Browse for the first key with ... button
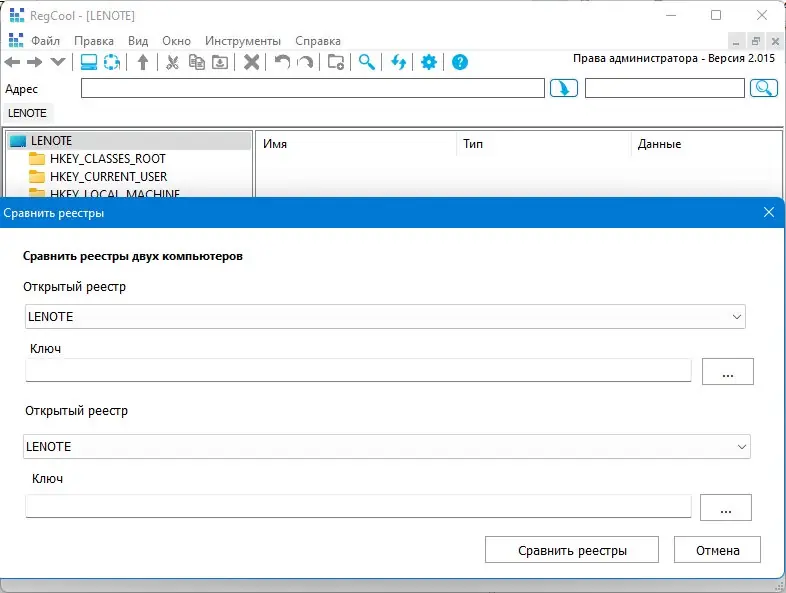Screen dimensions: 786x593 [x=727, y=371]
